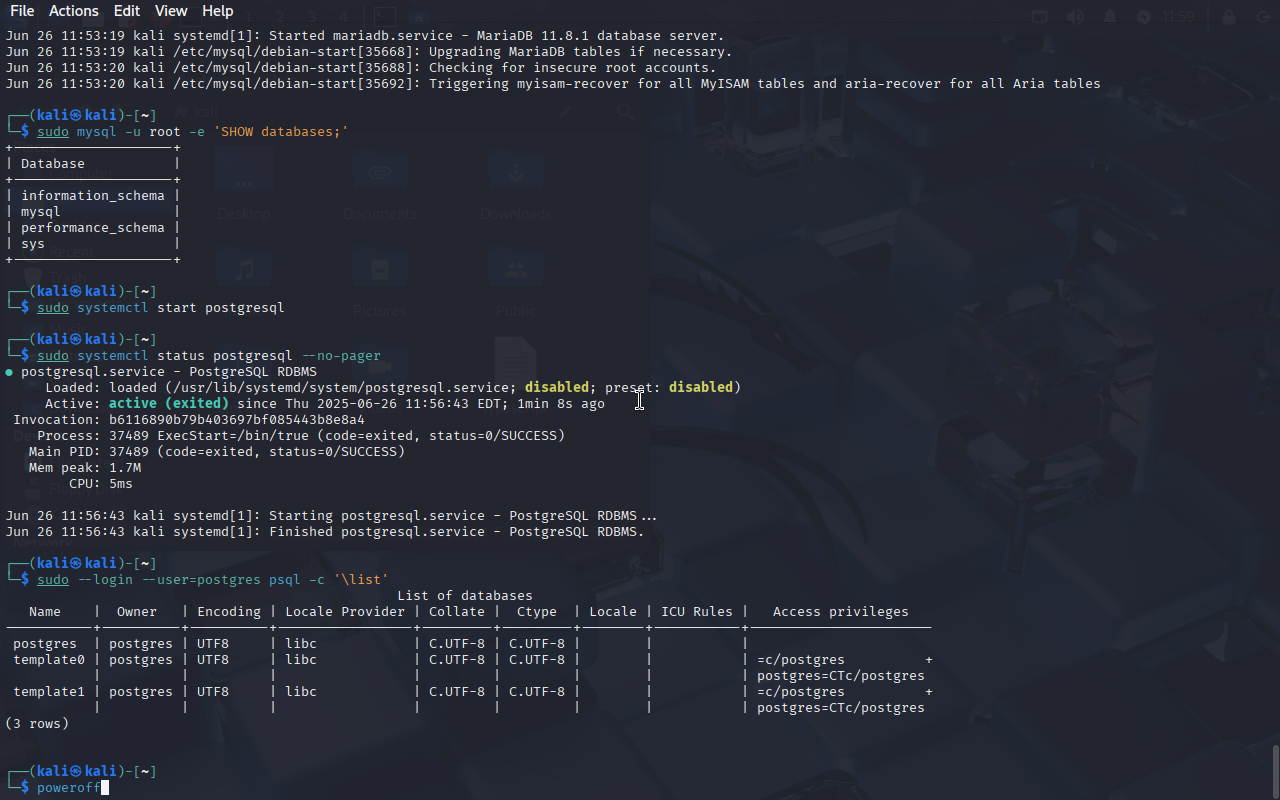Image resolution: width=1280 pixels, height=800 pixels.
Task: Click 'postgres' in the Name column
Action: (45, 644)
